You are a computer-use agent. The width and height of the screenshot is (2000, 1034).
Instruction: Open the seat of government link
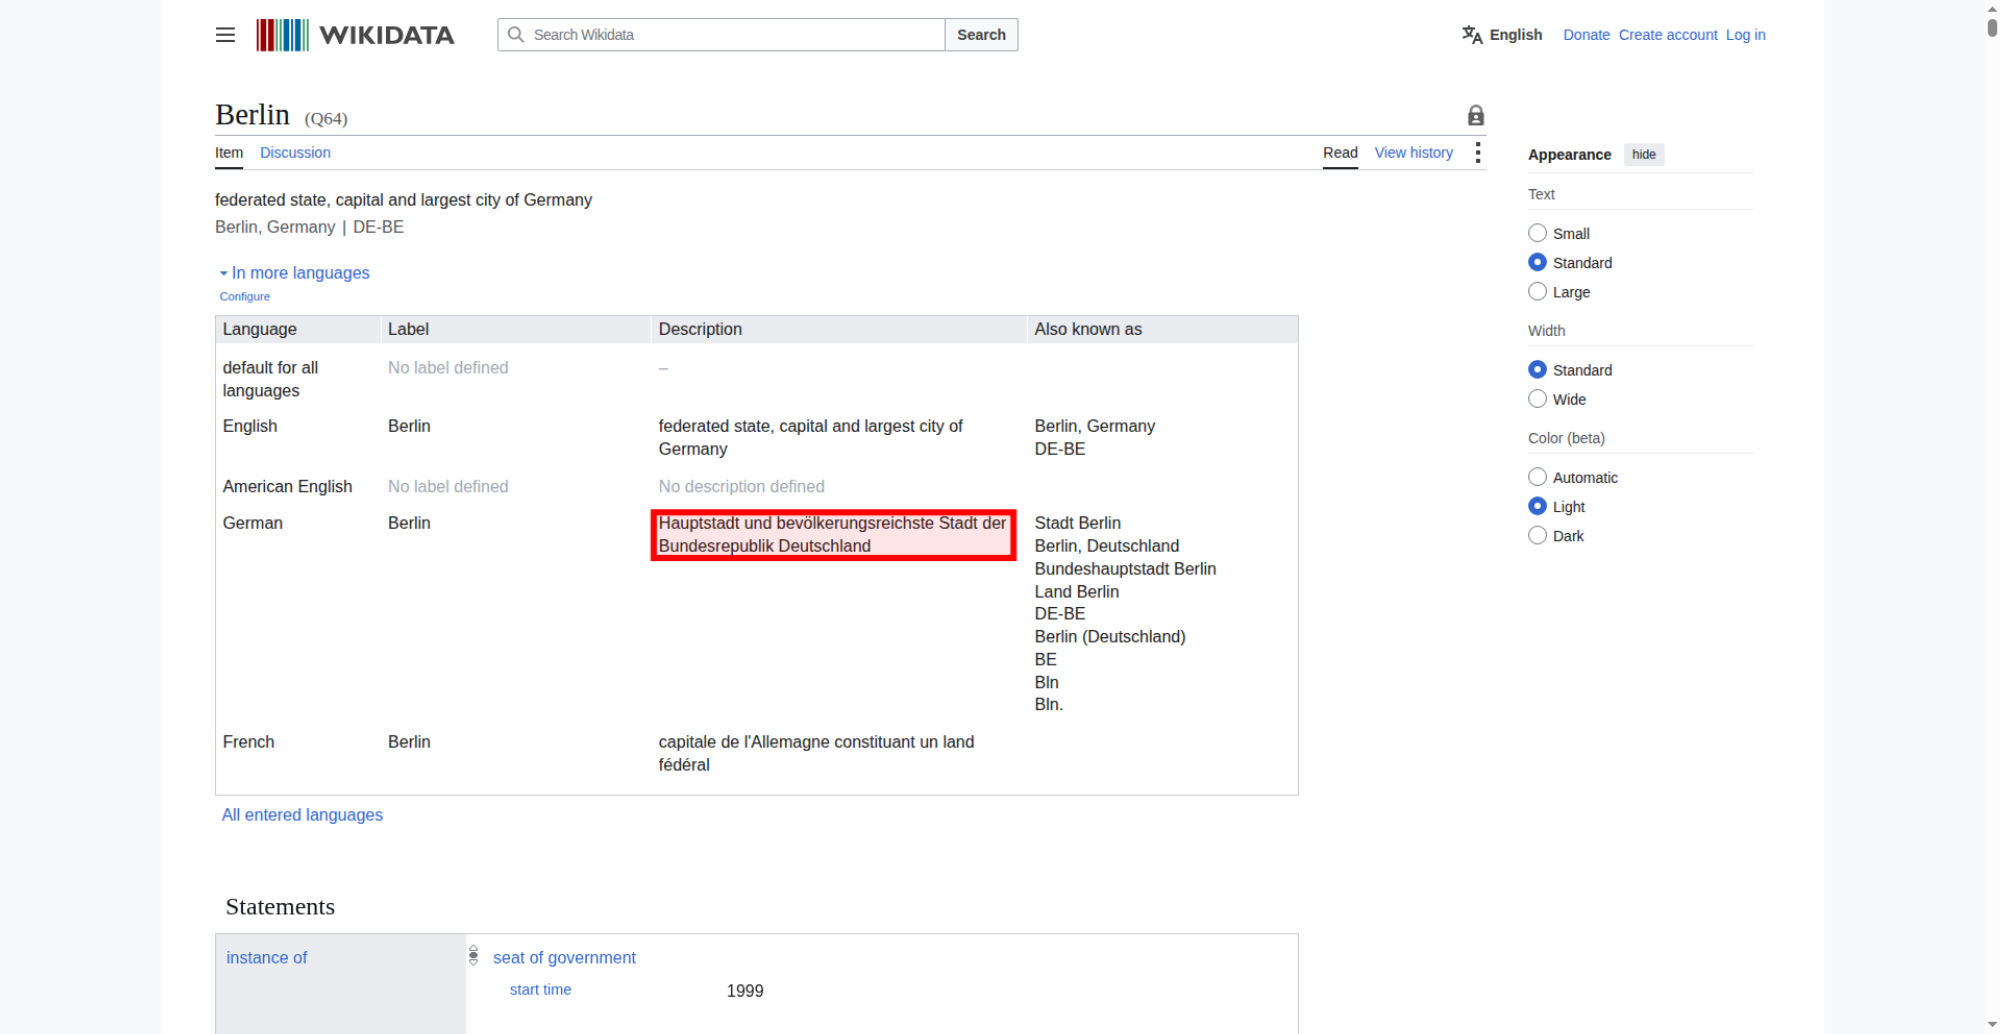click(x=564, y=957)
